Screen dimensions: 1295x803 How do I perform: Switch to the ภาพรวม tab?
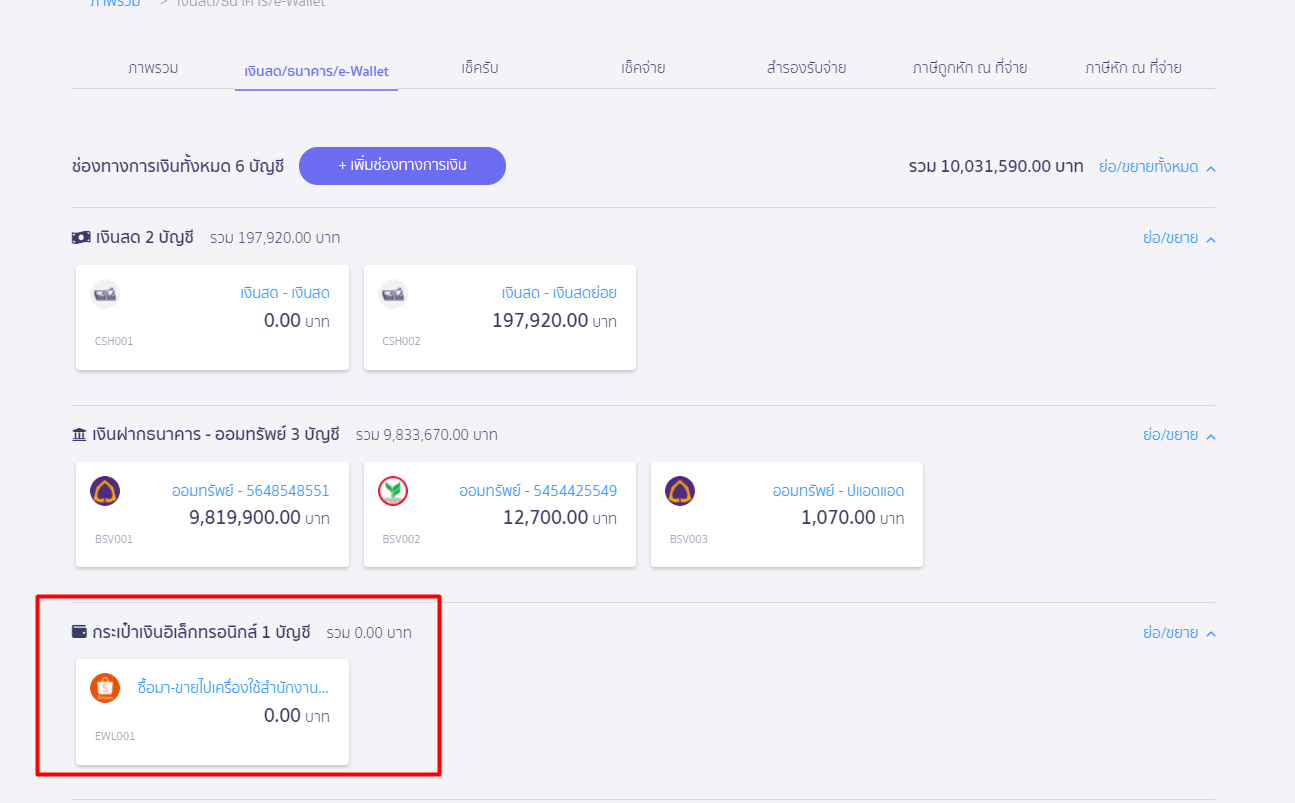pos(153,68)
